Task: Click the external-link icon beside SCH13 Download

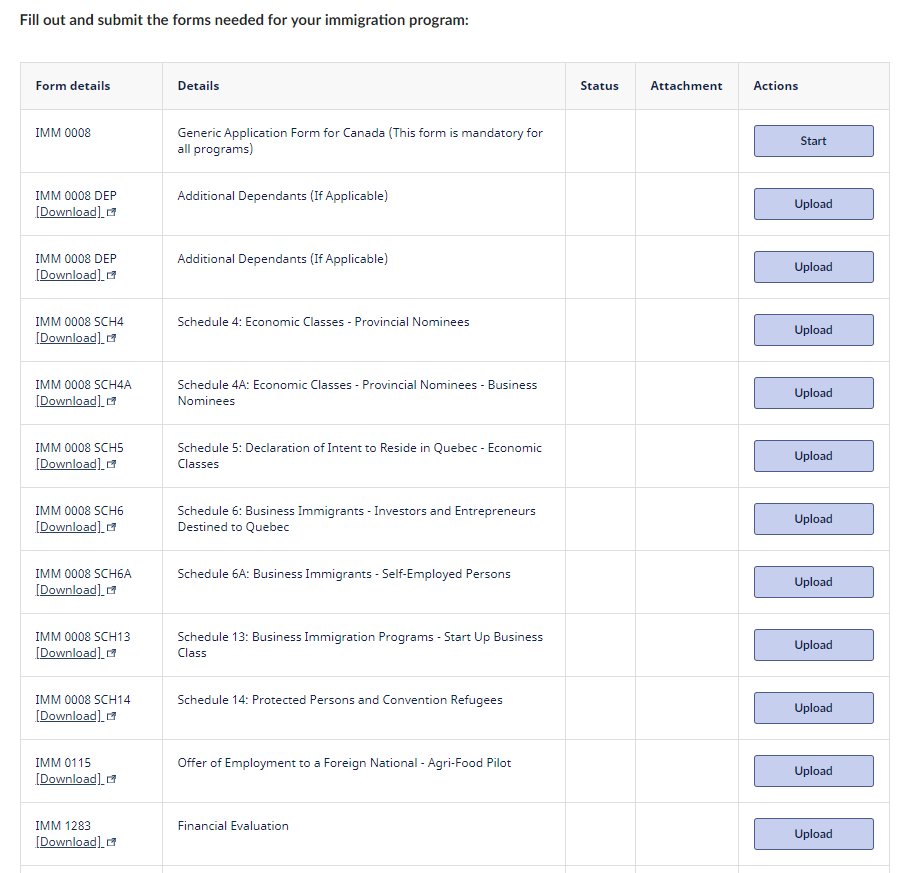Action: point(111,654)
